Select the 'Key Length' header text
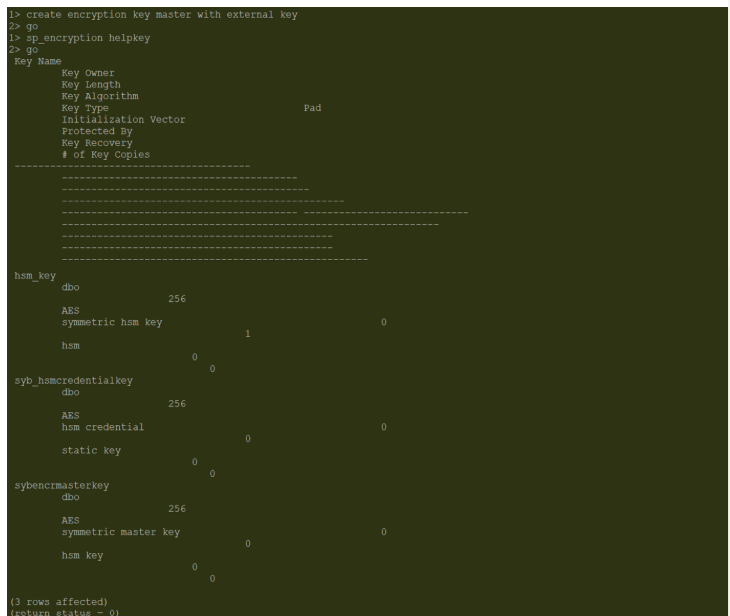The width and height of the screenshot is (730, 616). coord(91,85)
